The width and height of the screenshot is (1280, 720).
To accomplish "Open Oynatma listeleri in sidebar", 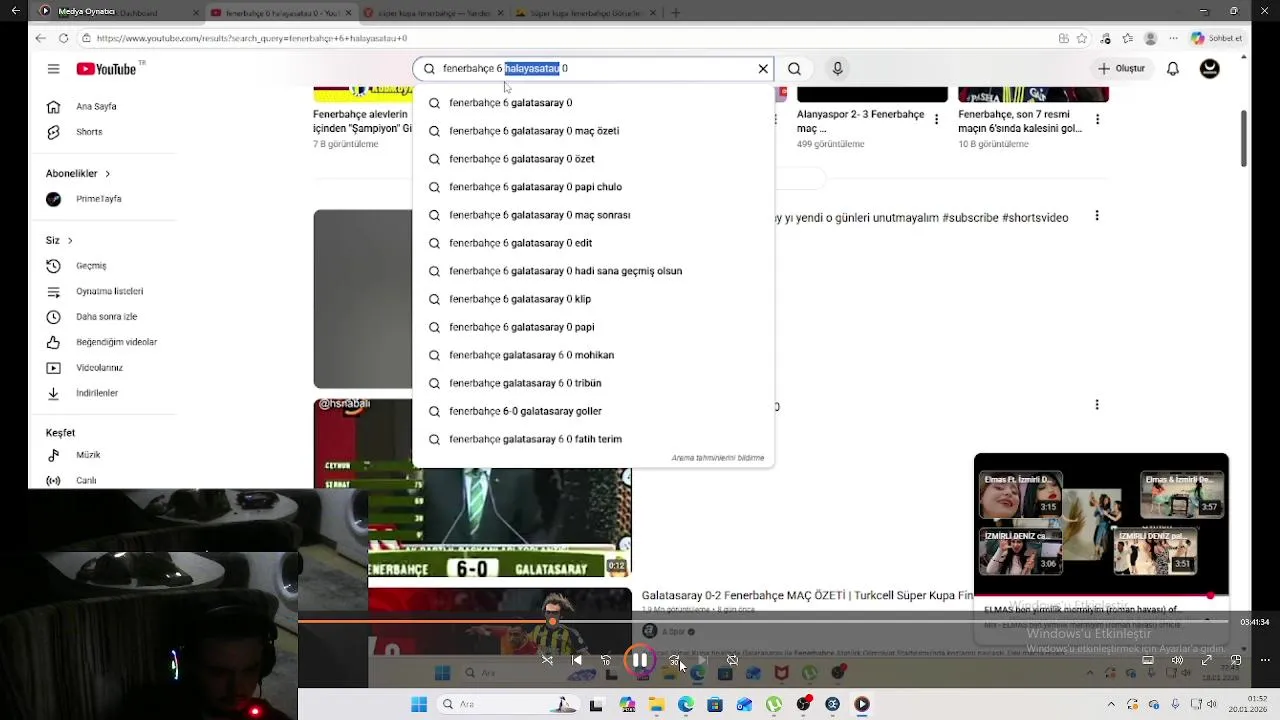I will [x=109, y=291].
